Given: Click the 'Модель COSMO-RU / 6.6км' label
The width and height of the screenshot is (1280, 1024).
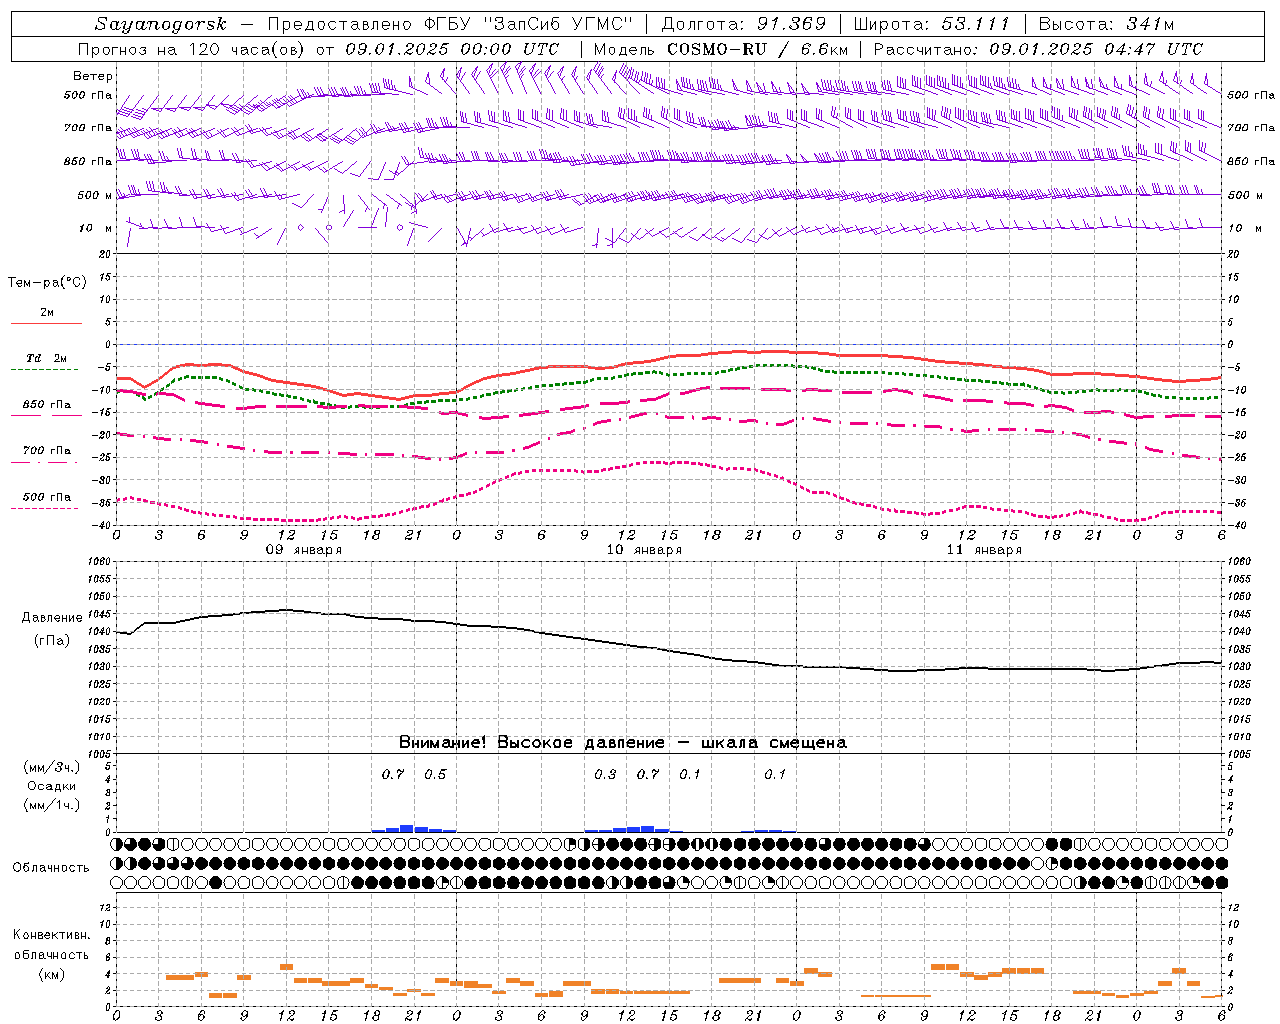Looking at the screenshot, I should click(721, 49).
